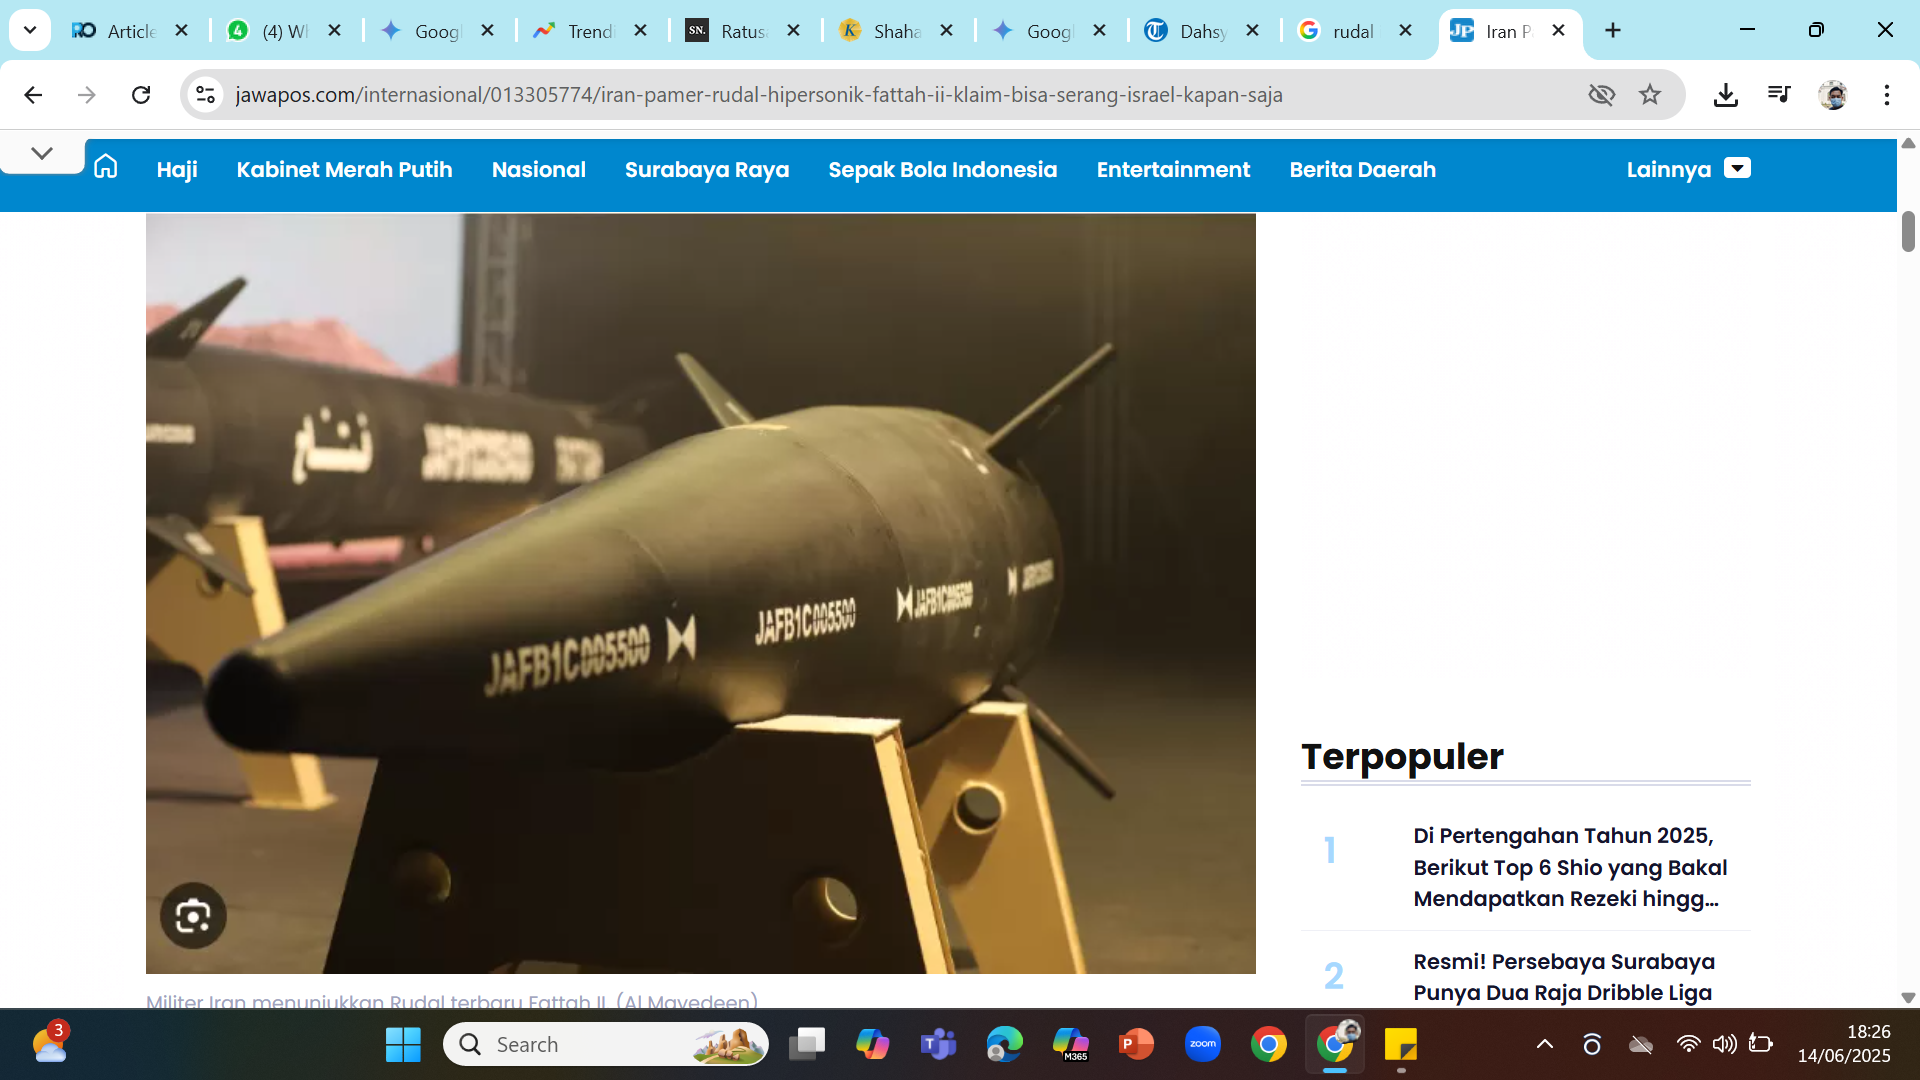The height and width of the screenshot is (1080, 1920).
Task: Open Google Chrome from the taskbar
Action: point(1268,1045)
